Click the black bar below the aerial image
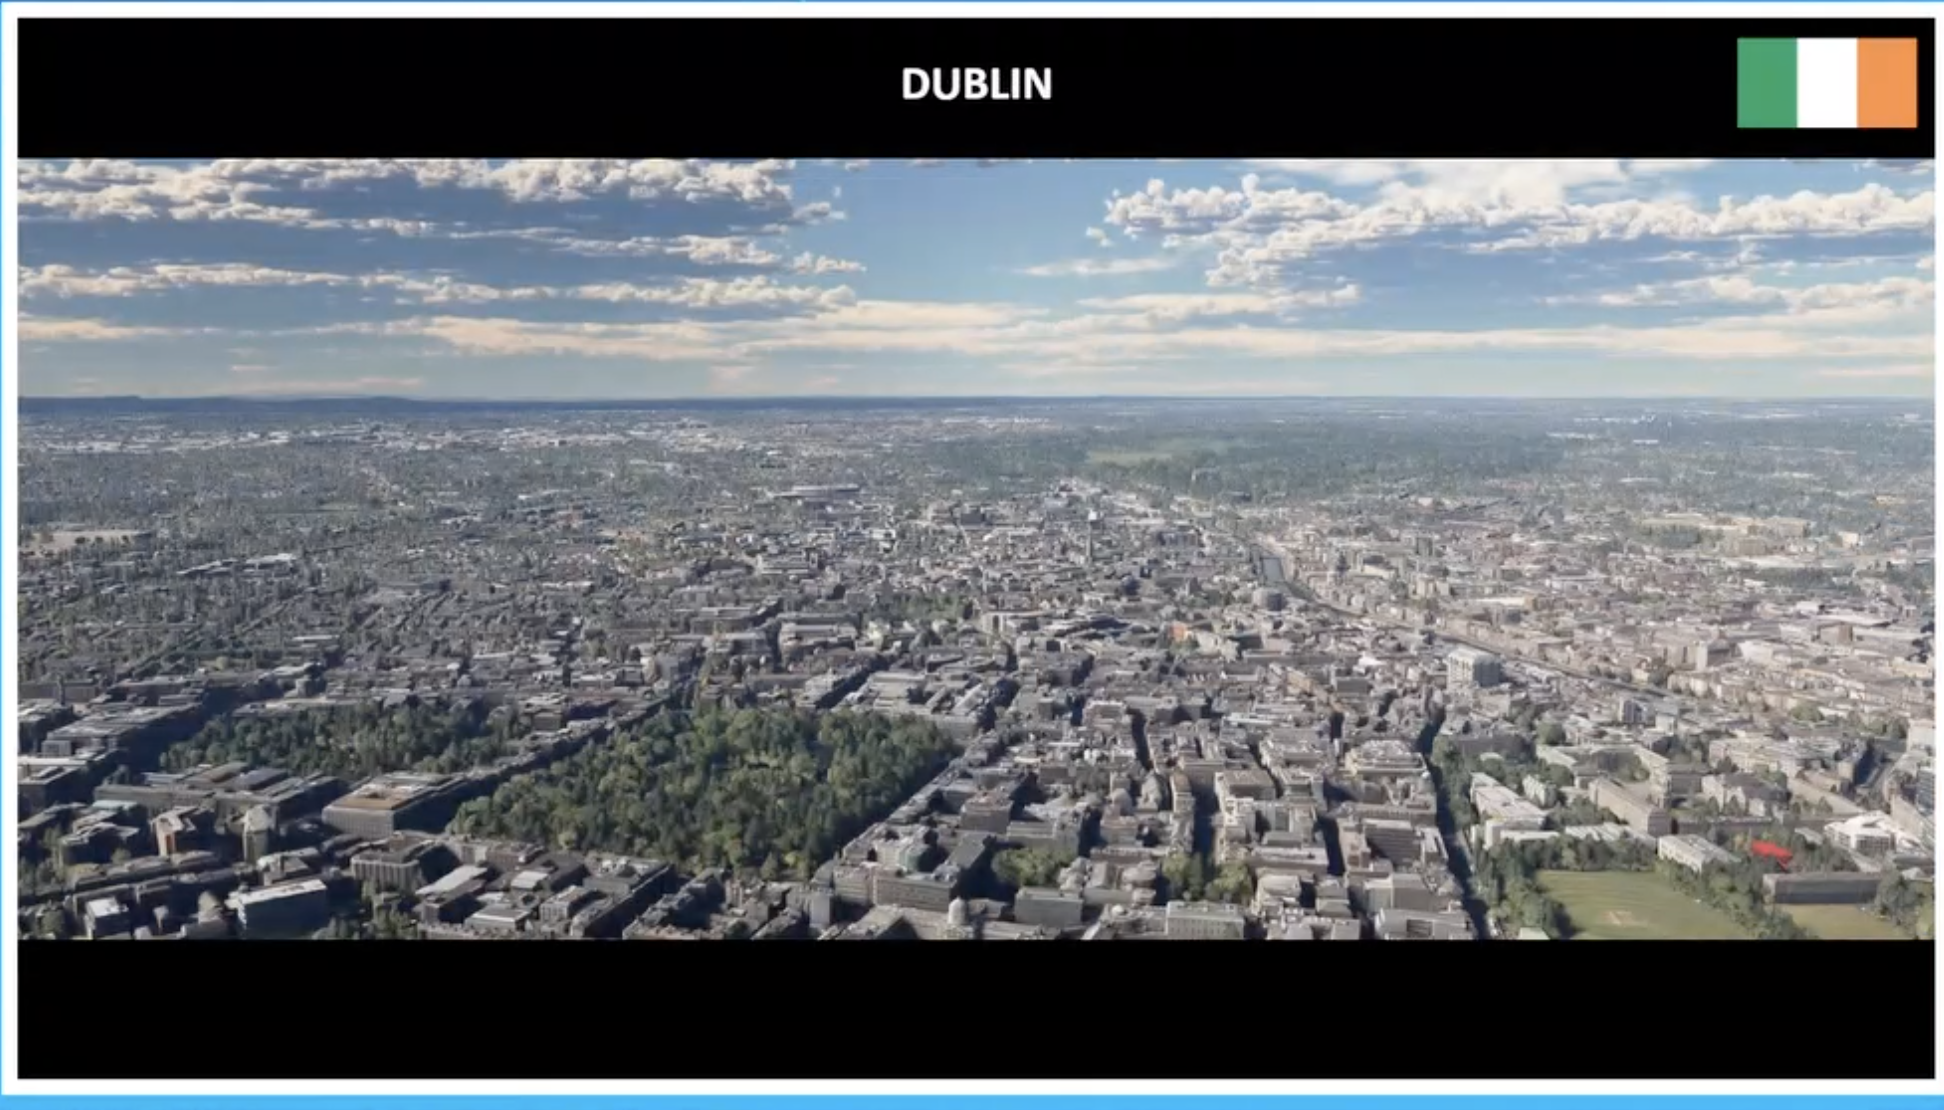 click(976, 1008)
